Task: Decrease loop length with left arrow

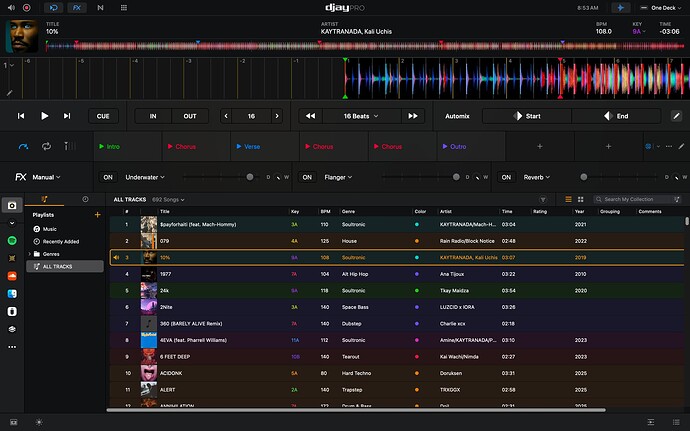Action: 226,116
